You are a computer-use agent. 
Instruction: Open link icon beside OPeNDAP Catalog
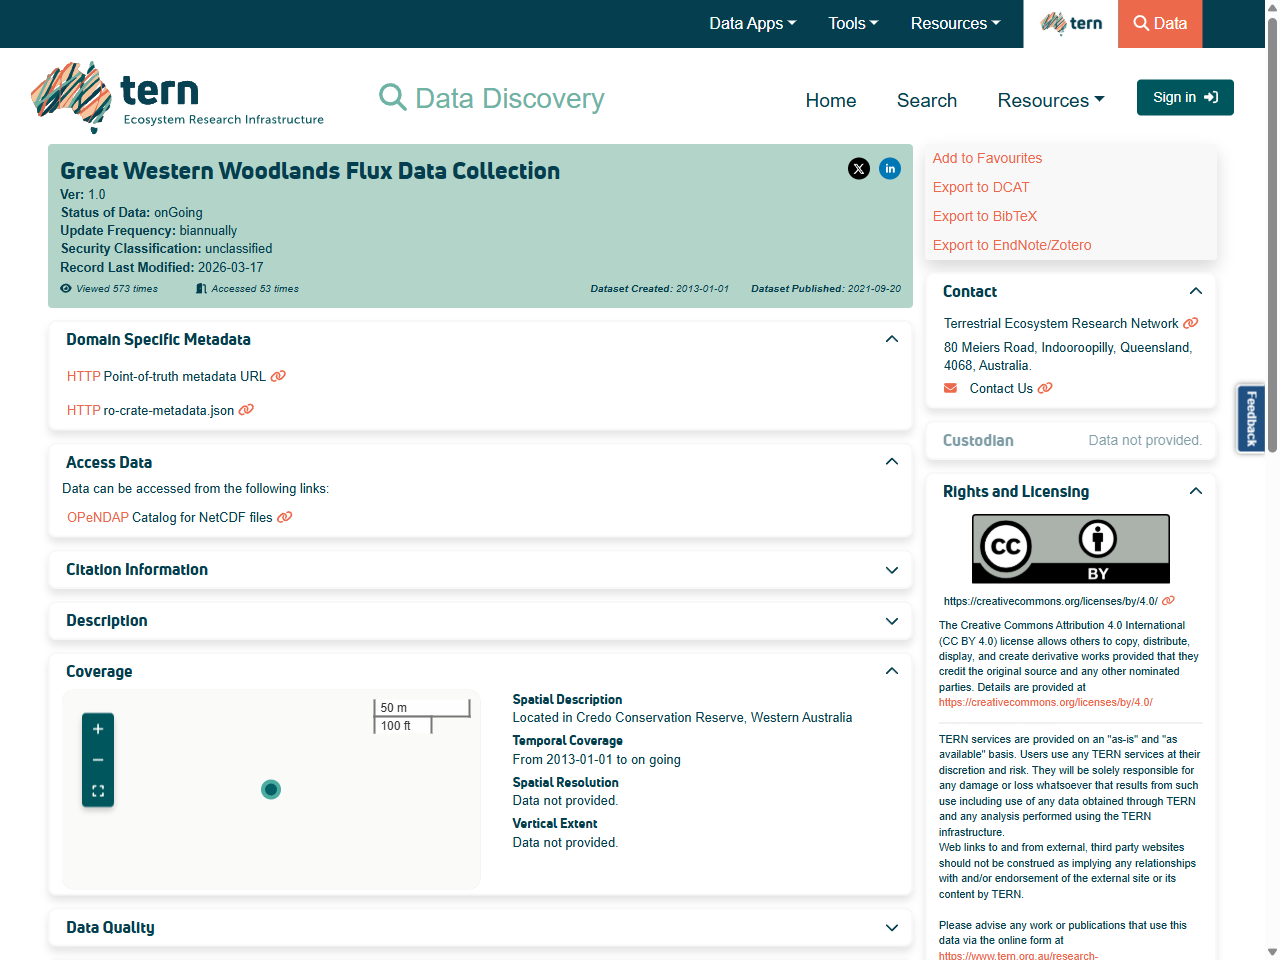click(284, 517)
